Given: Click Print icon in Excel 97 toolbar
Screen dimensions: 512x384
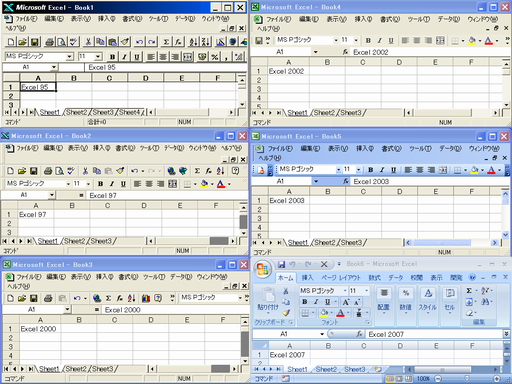Looking at the screenshot, I should coord(48,171).
